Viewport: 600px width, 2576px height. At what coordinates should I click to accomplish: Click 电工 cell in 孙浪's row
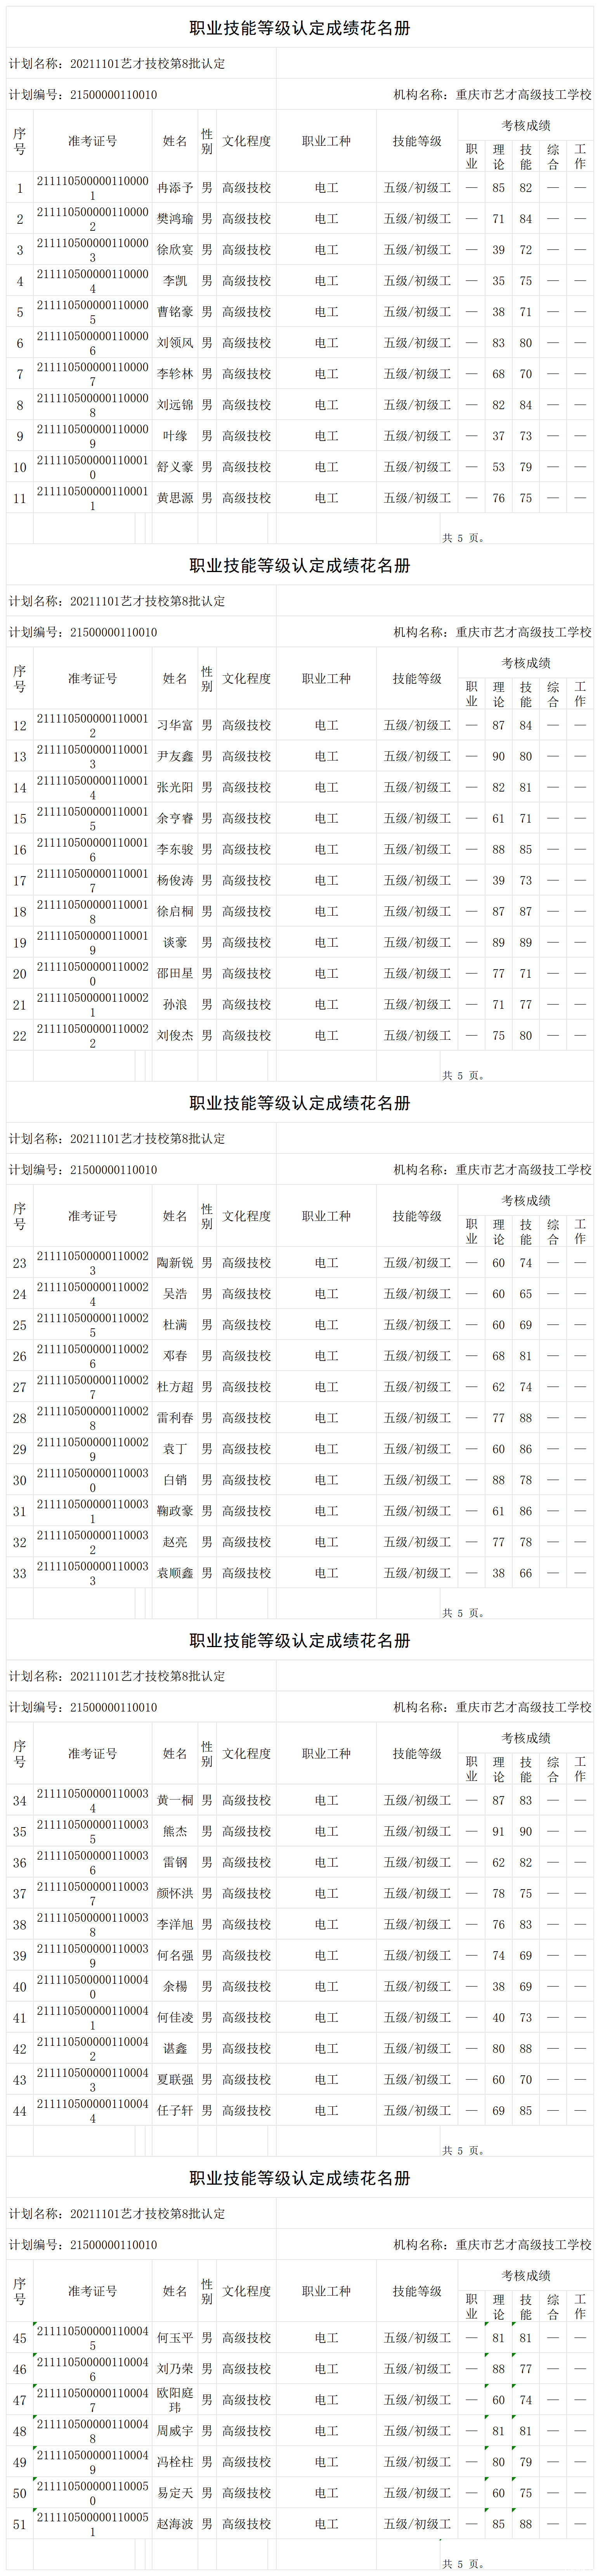(326, 1005)
